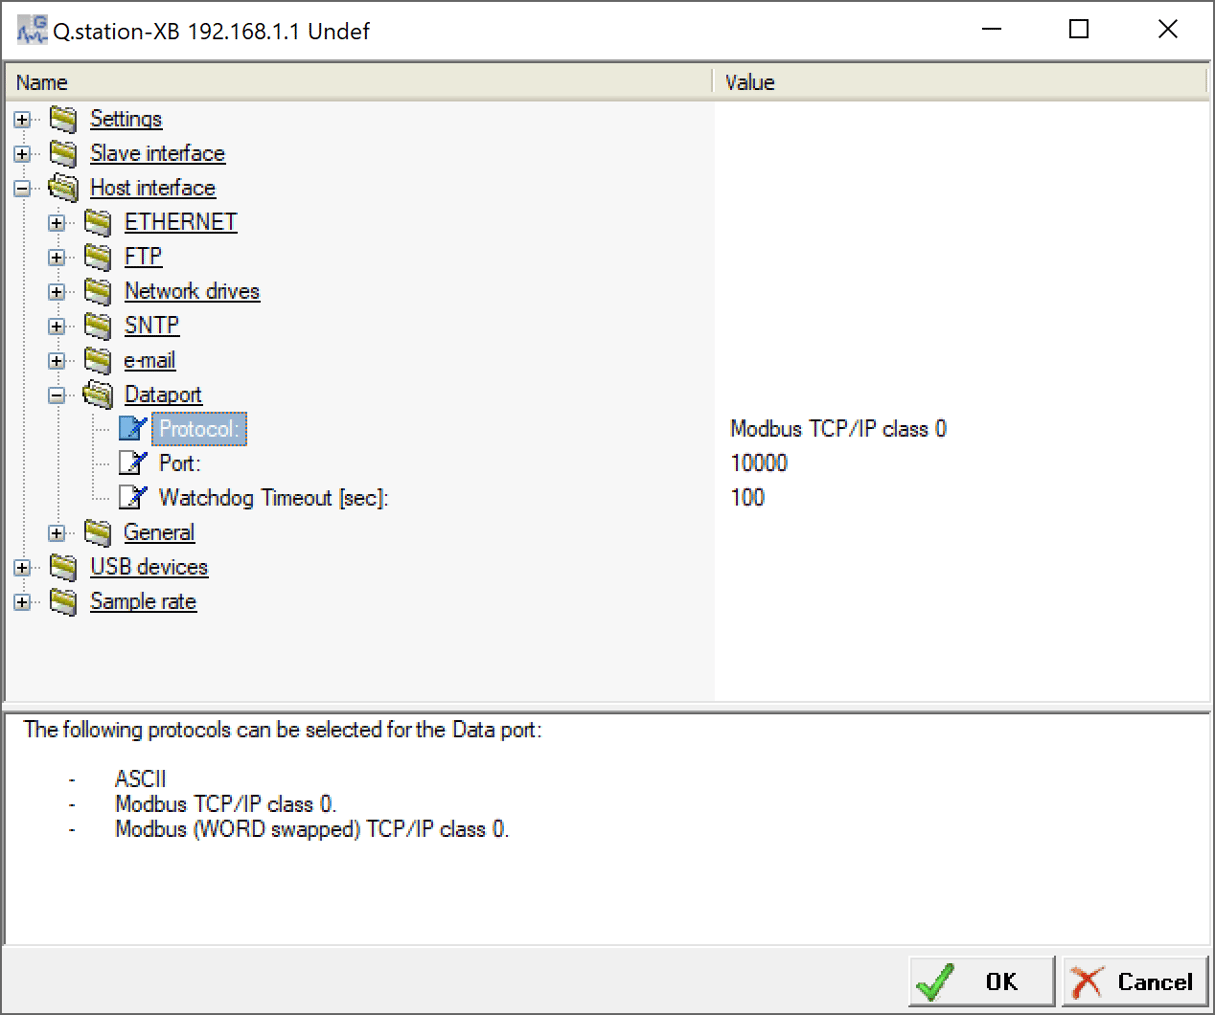Expand the Sample rate node
This screenshot has height=1015, width=1215.
(x=22, y=601)
